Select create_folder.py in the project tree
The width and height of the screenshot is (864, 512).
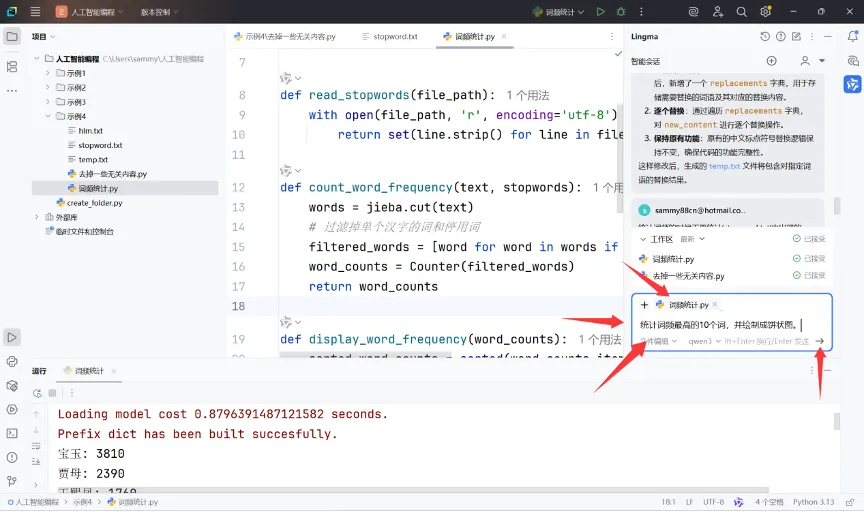coord(94,203)
